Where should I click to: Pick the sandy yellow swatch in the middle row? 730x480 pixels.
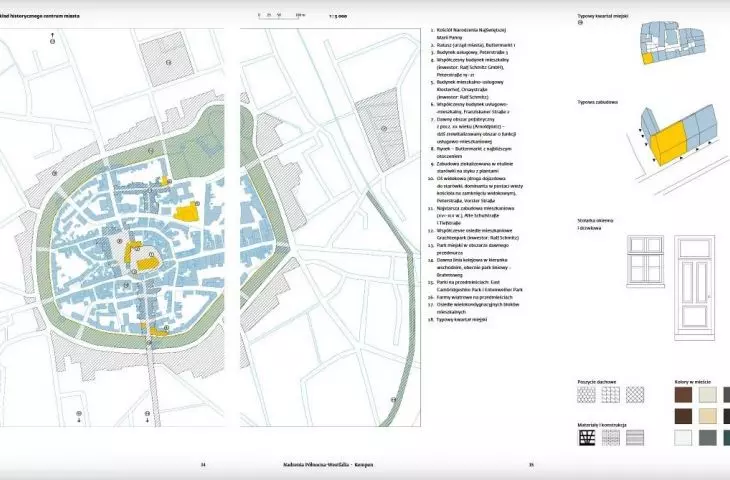tap(708, 416)
